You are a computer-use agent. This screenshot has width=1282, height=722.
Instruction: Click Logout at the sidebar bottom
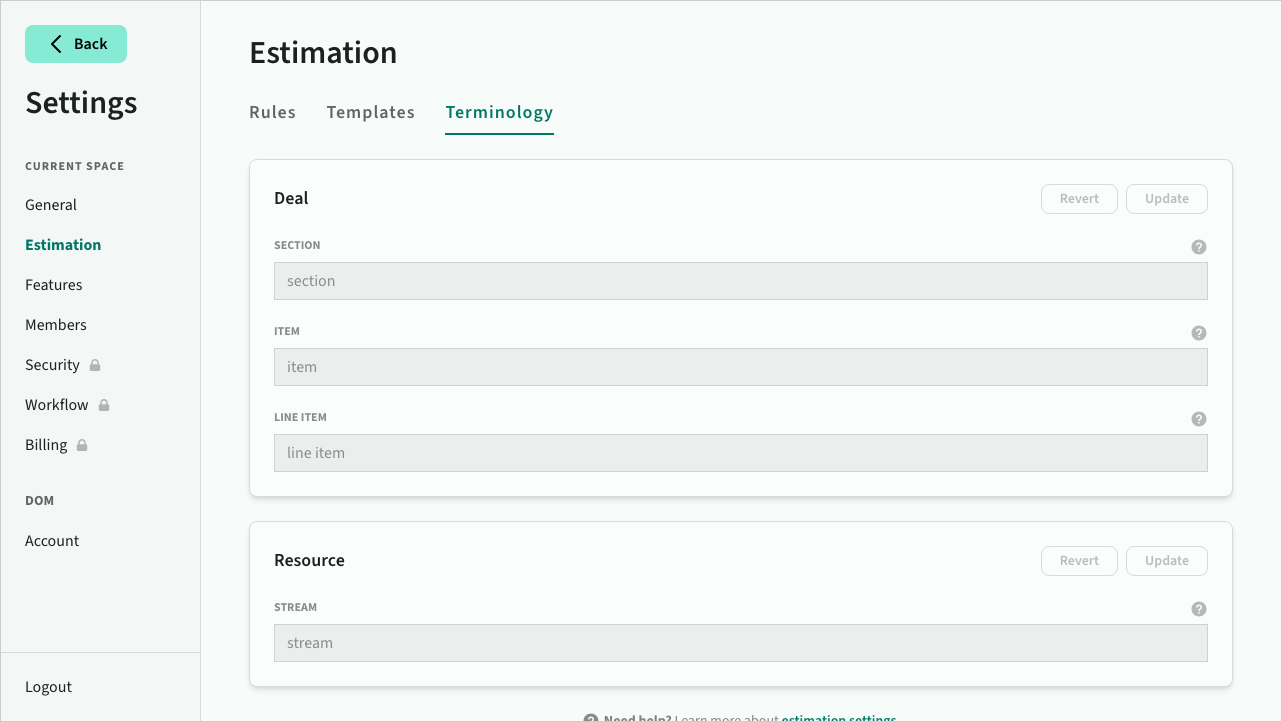tap(49, 687)
